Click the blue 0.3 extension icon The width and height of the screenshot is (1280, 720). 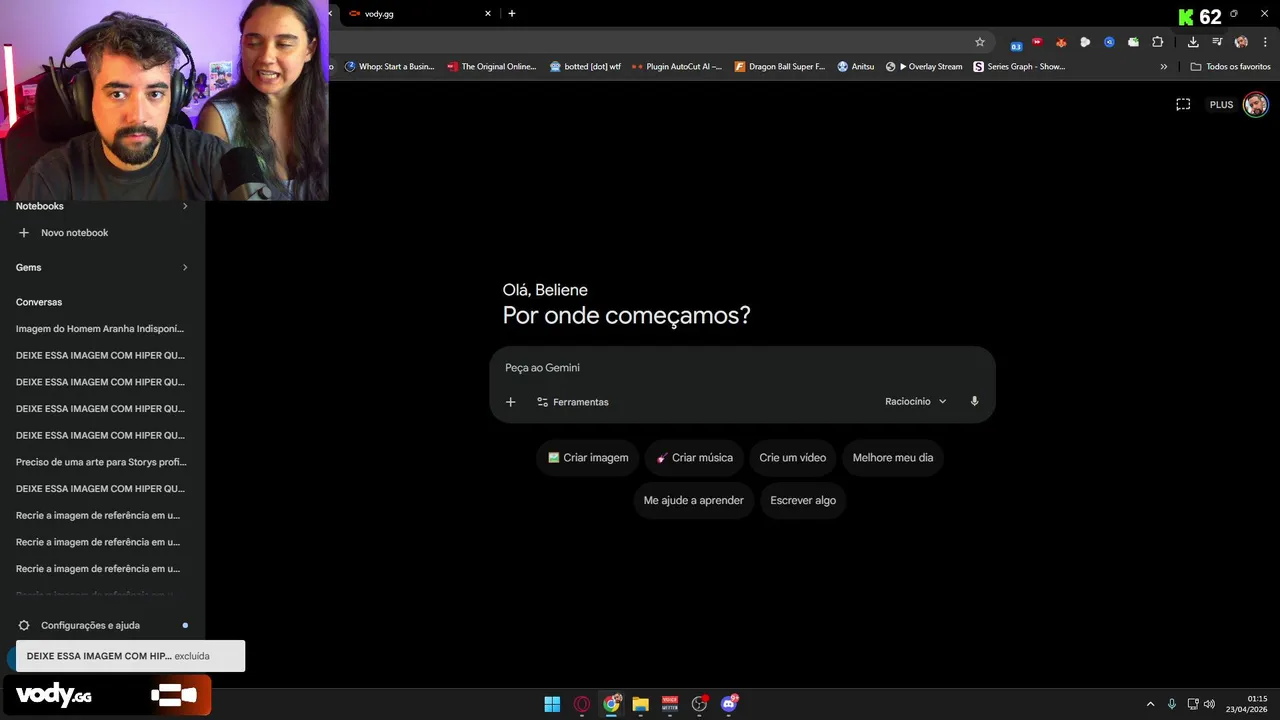pos(1016,44)
